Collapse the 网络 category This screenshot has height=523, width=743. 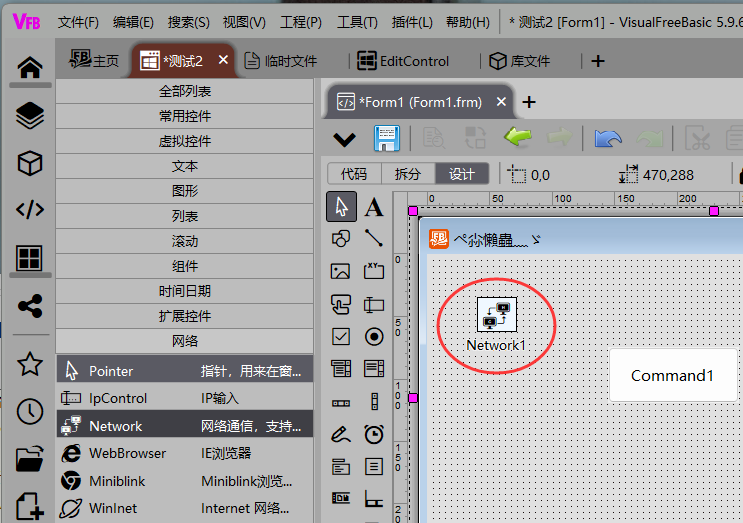pos(185,341)
